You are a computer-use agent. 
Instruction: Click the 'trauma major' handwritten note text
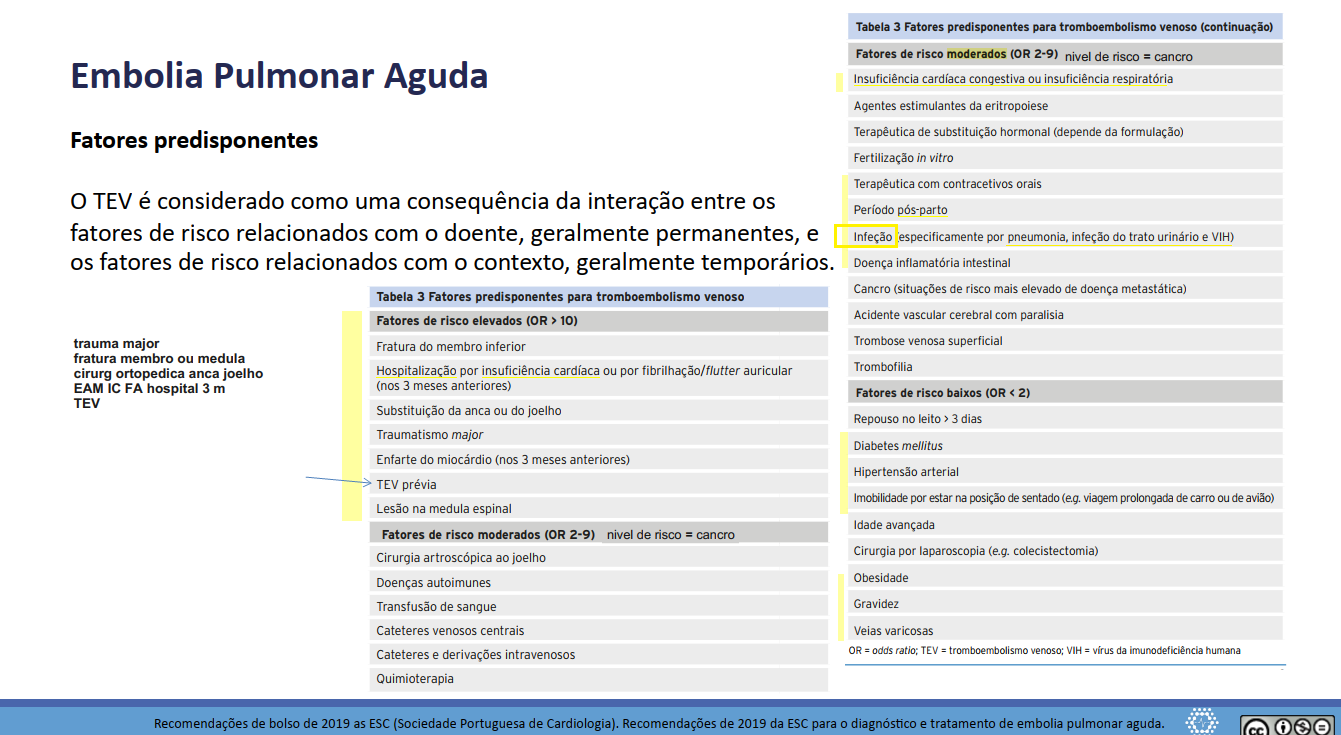[116, 344]
